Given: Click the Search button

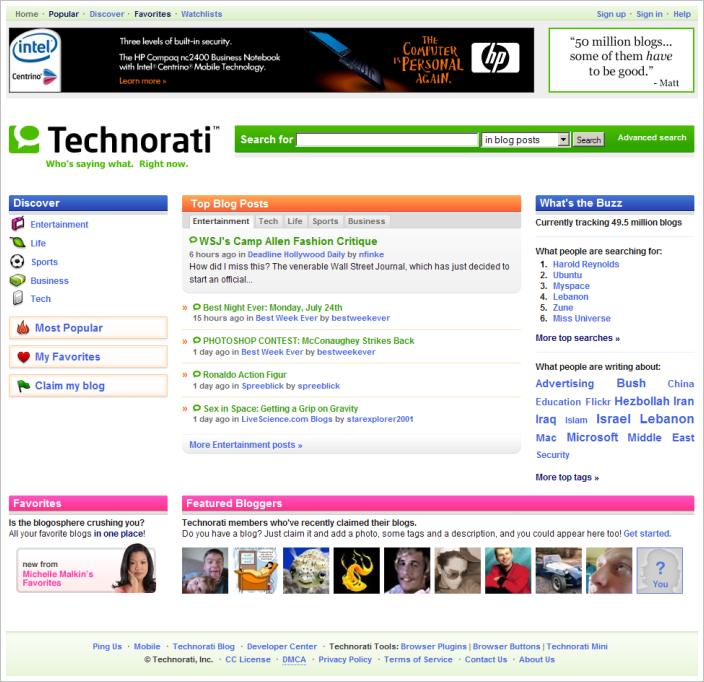Looking at the screenshot, I should click(589, 140).
